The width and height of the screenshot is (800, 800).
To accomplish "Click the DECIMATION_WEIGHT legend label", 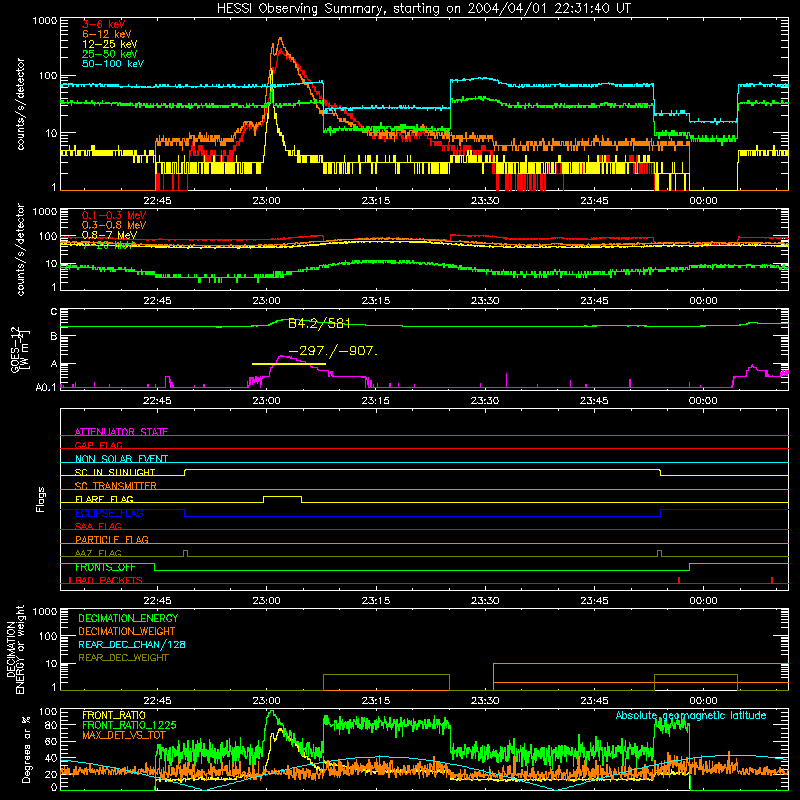I will pyautogui.click(x=127, y=631).
